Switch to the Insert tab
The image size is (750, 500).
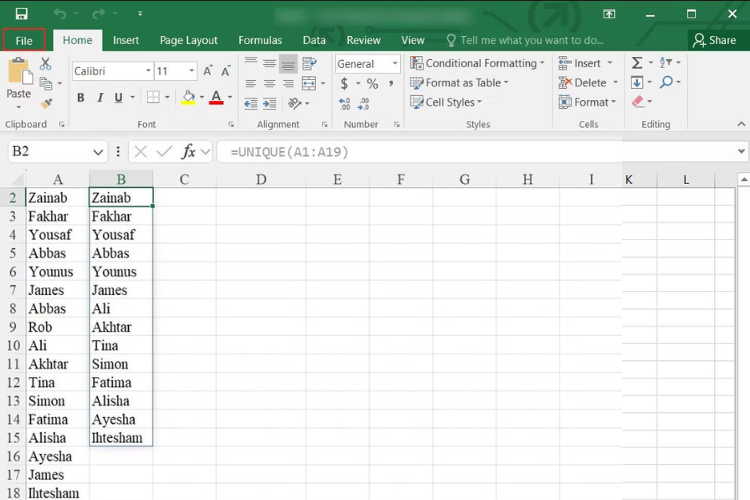(x=126, y=40)
